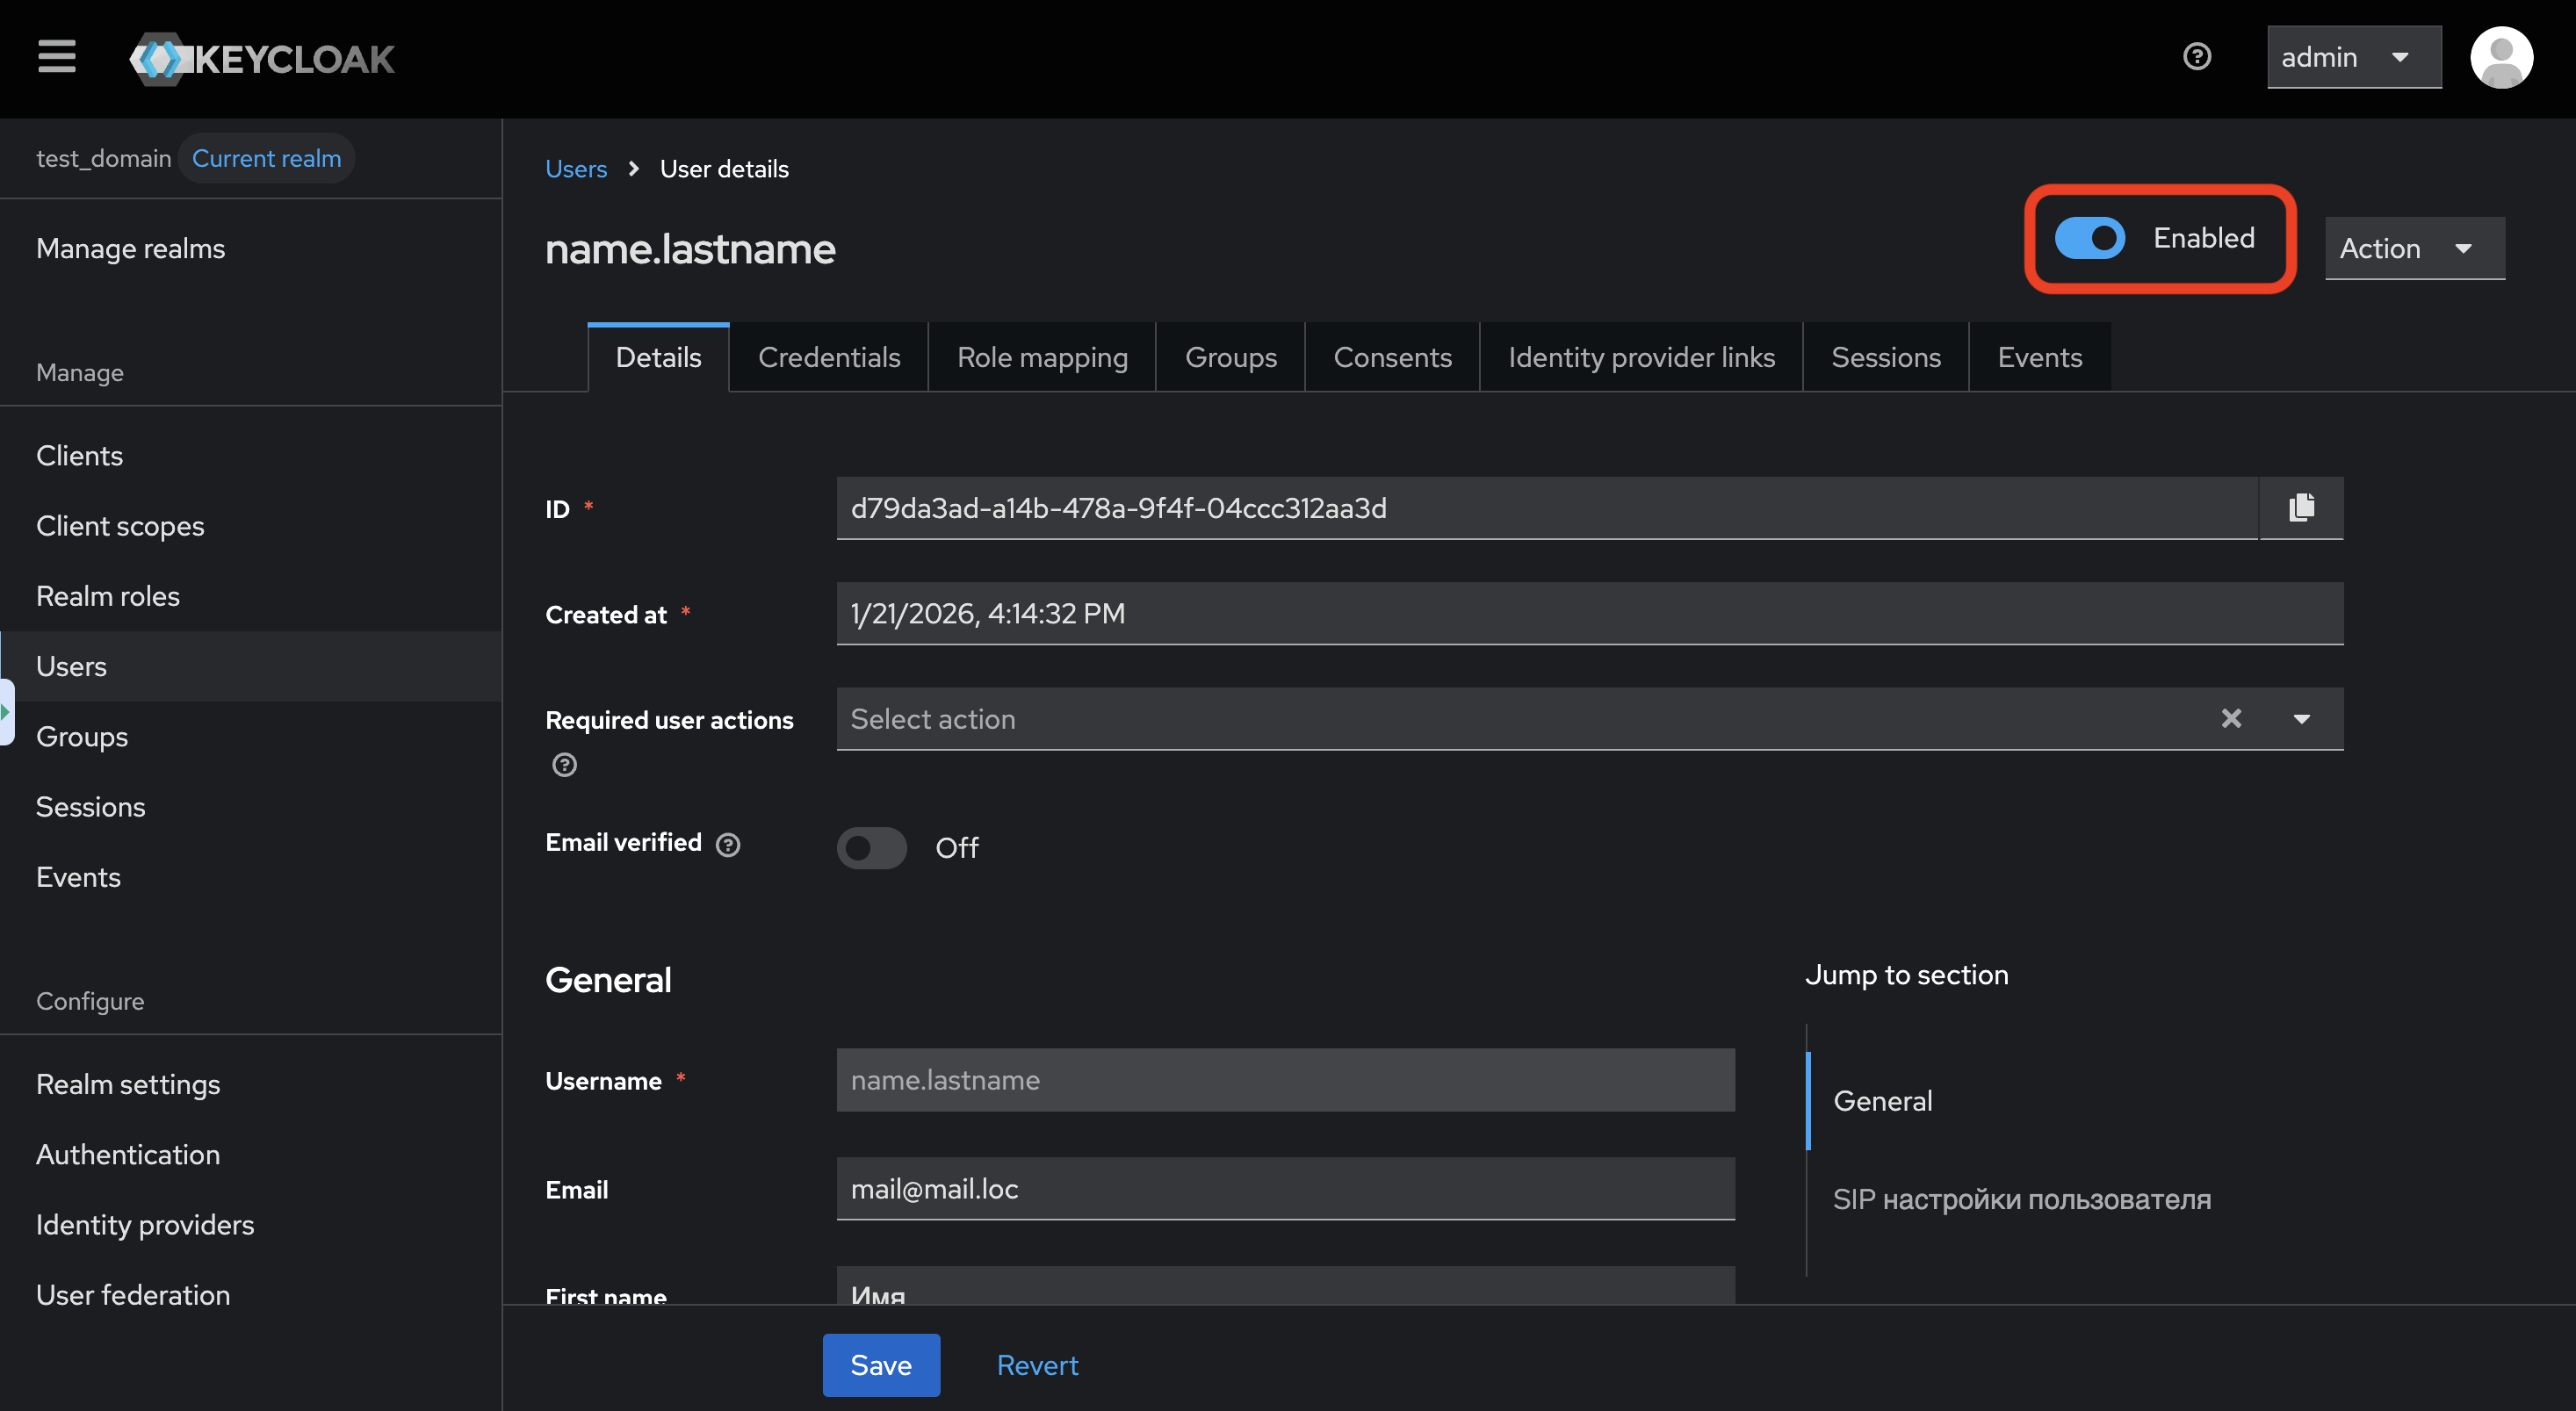Expand the Select action dropdown arrow
Viewport: 2576px width, 1411px height.
coord(2302,719)
